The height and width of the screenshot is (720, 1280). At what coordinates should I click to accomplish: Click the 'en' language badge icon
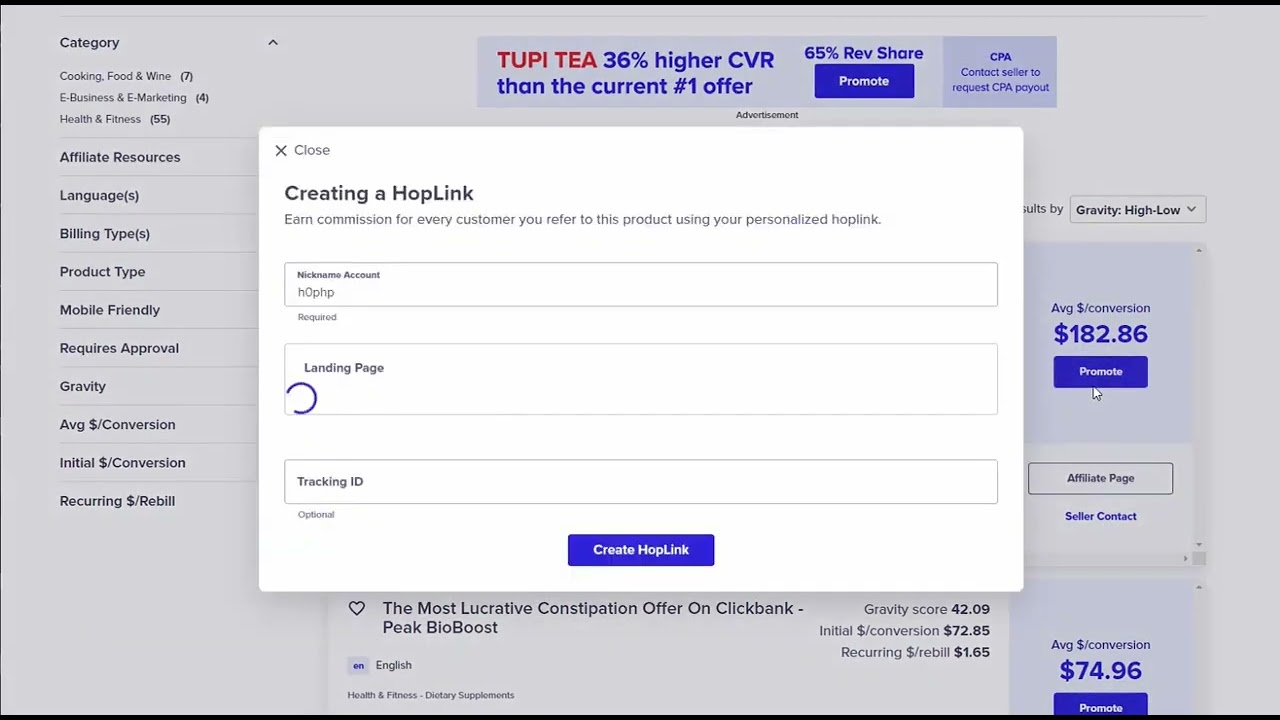(x=358, y=665)
